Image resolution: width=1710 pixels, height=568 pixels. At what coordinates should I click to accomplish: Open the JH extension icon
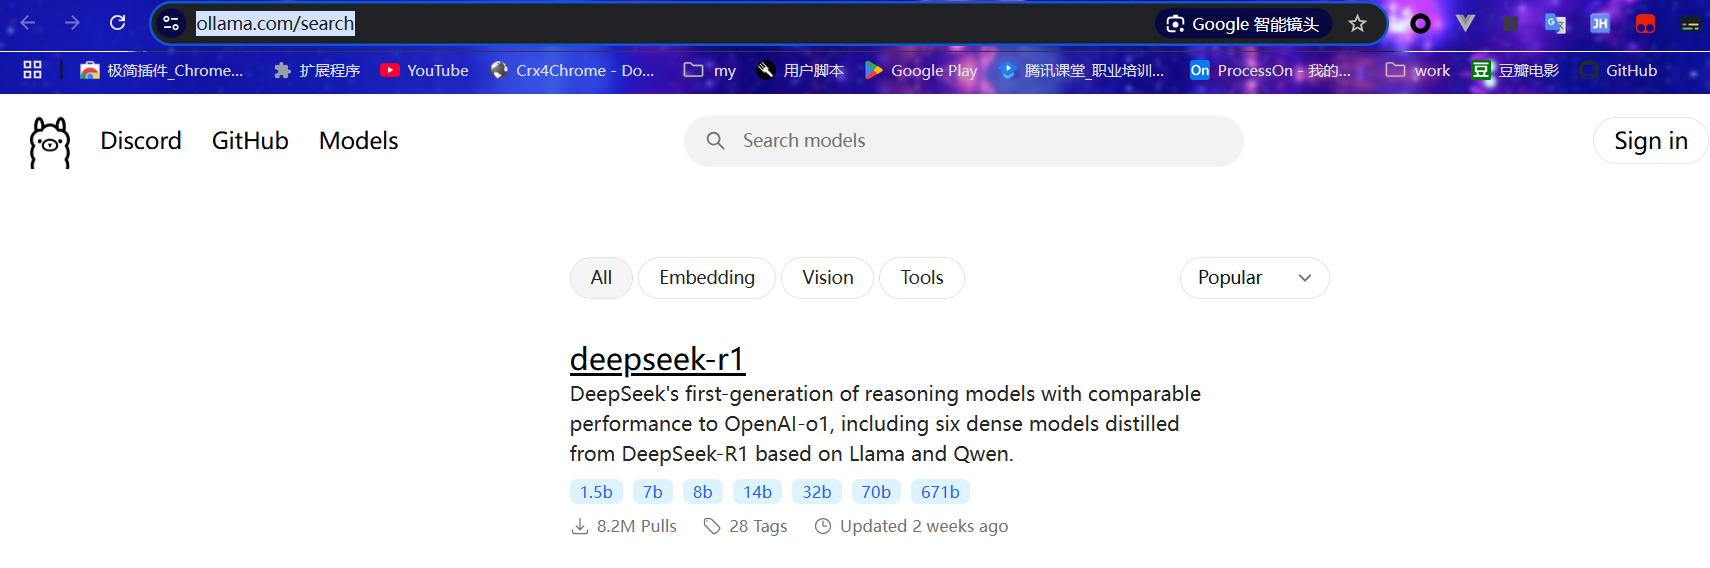[x=1600, y=23]
